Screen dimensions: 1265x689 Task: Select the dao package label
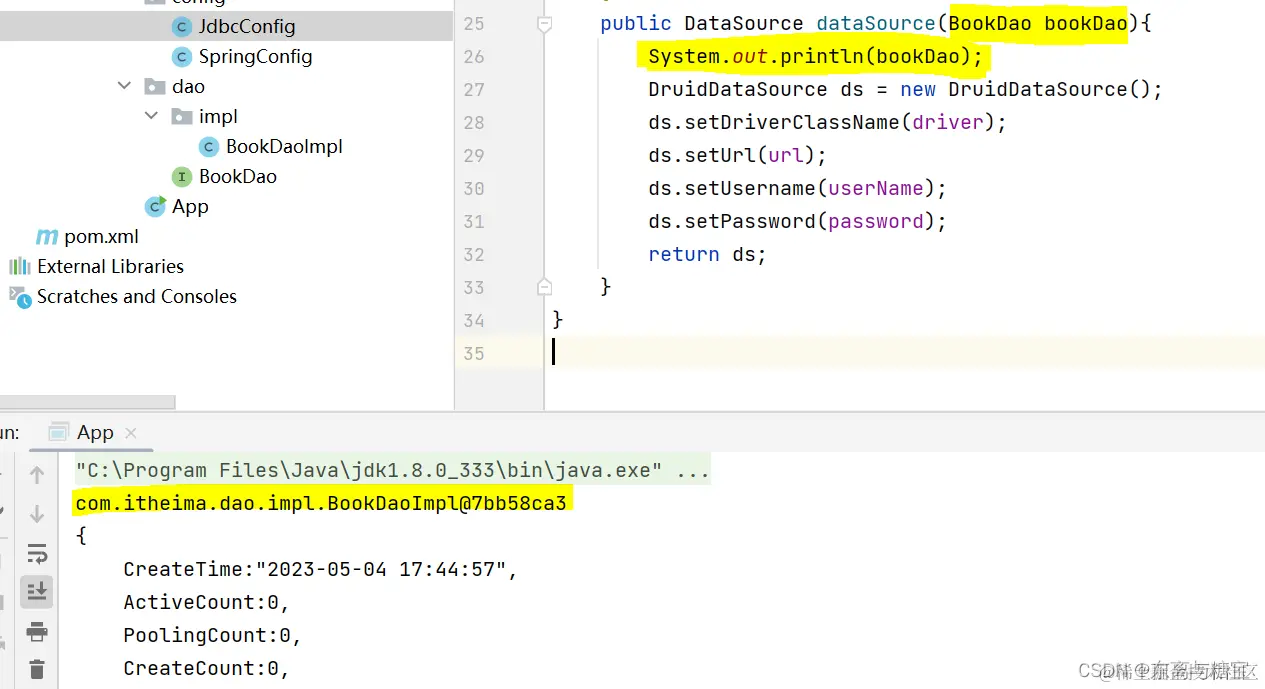click(188, 87)
